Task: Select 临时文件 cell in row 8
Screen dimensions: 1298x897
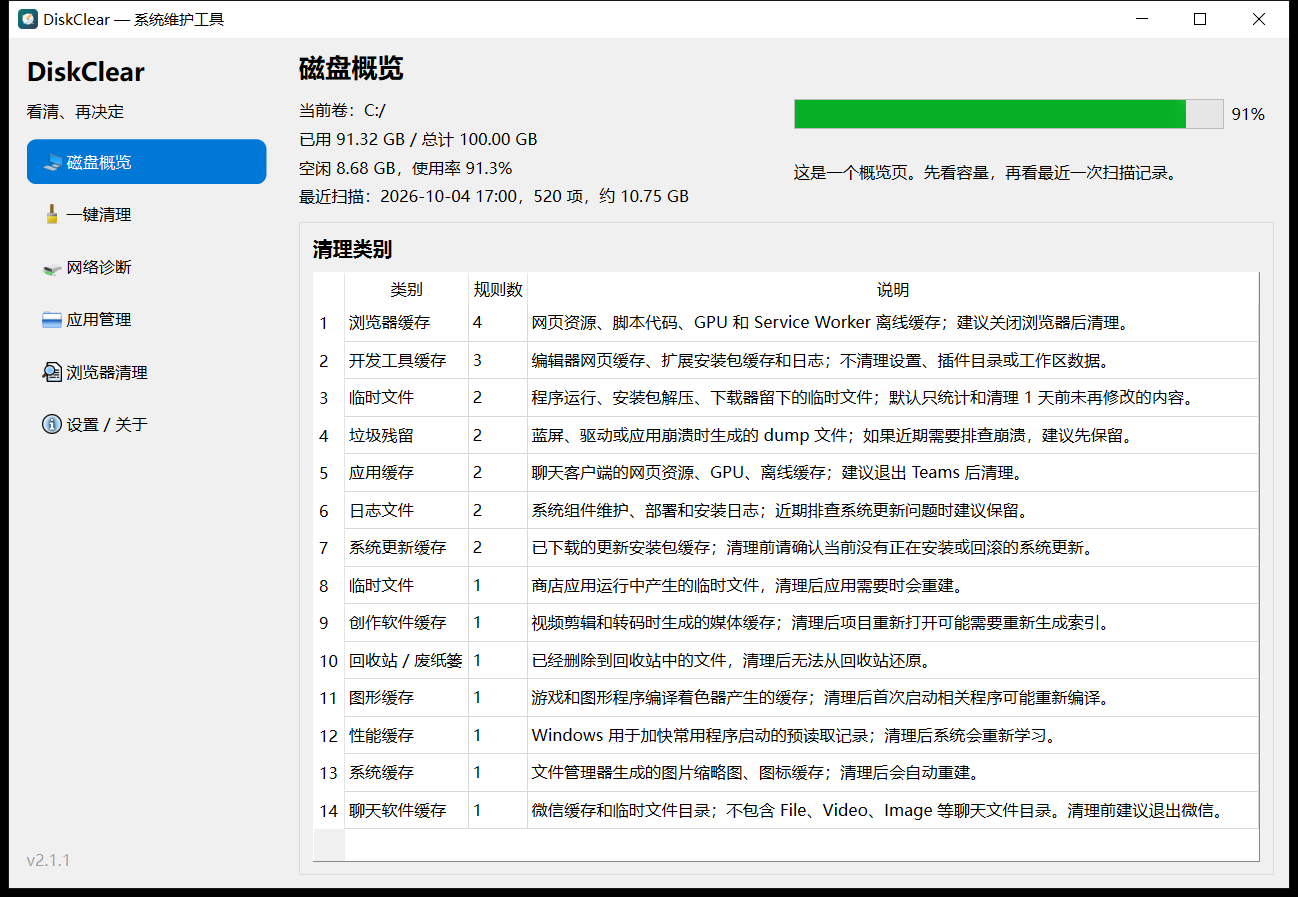Action: click(x=406, y=585)
